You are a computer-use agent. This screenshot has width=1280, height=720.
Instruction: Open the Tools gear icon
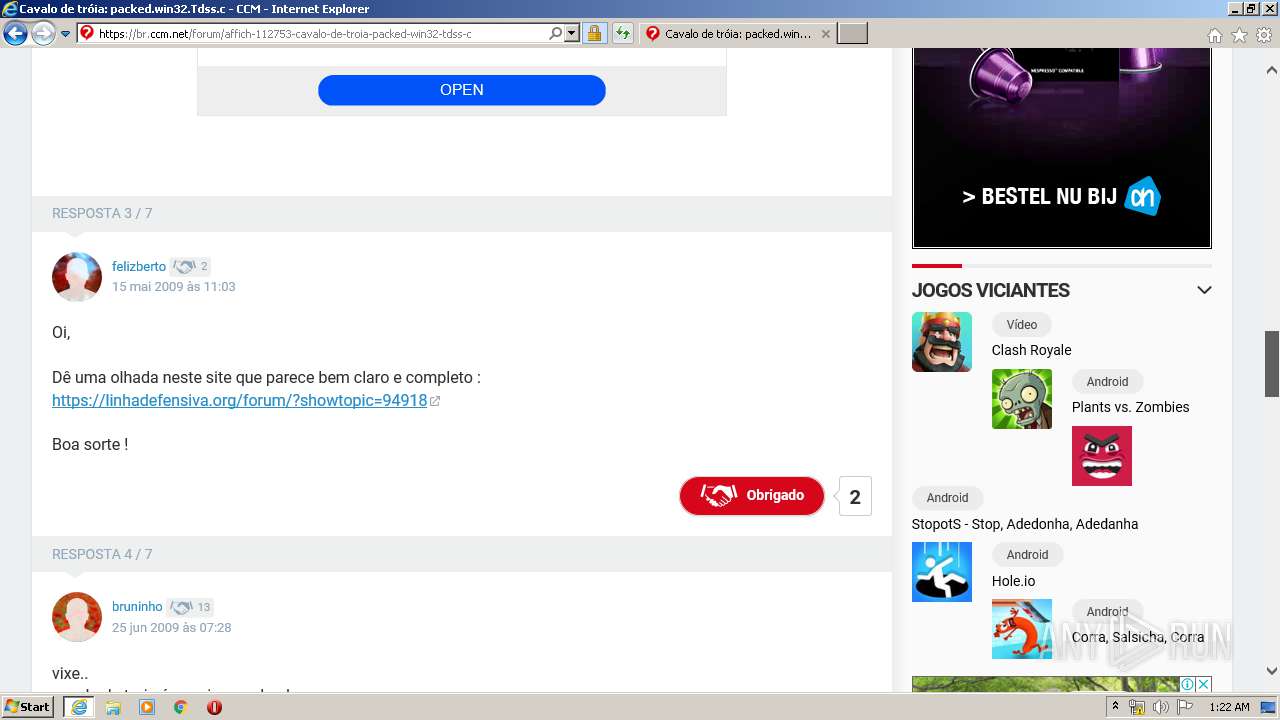tap(1264, 35)
